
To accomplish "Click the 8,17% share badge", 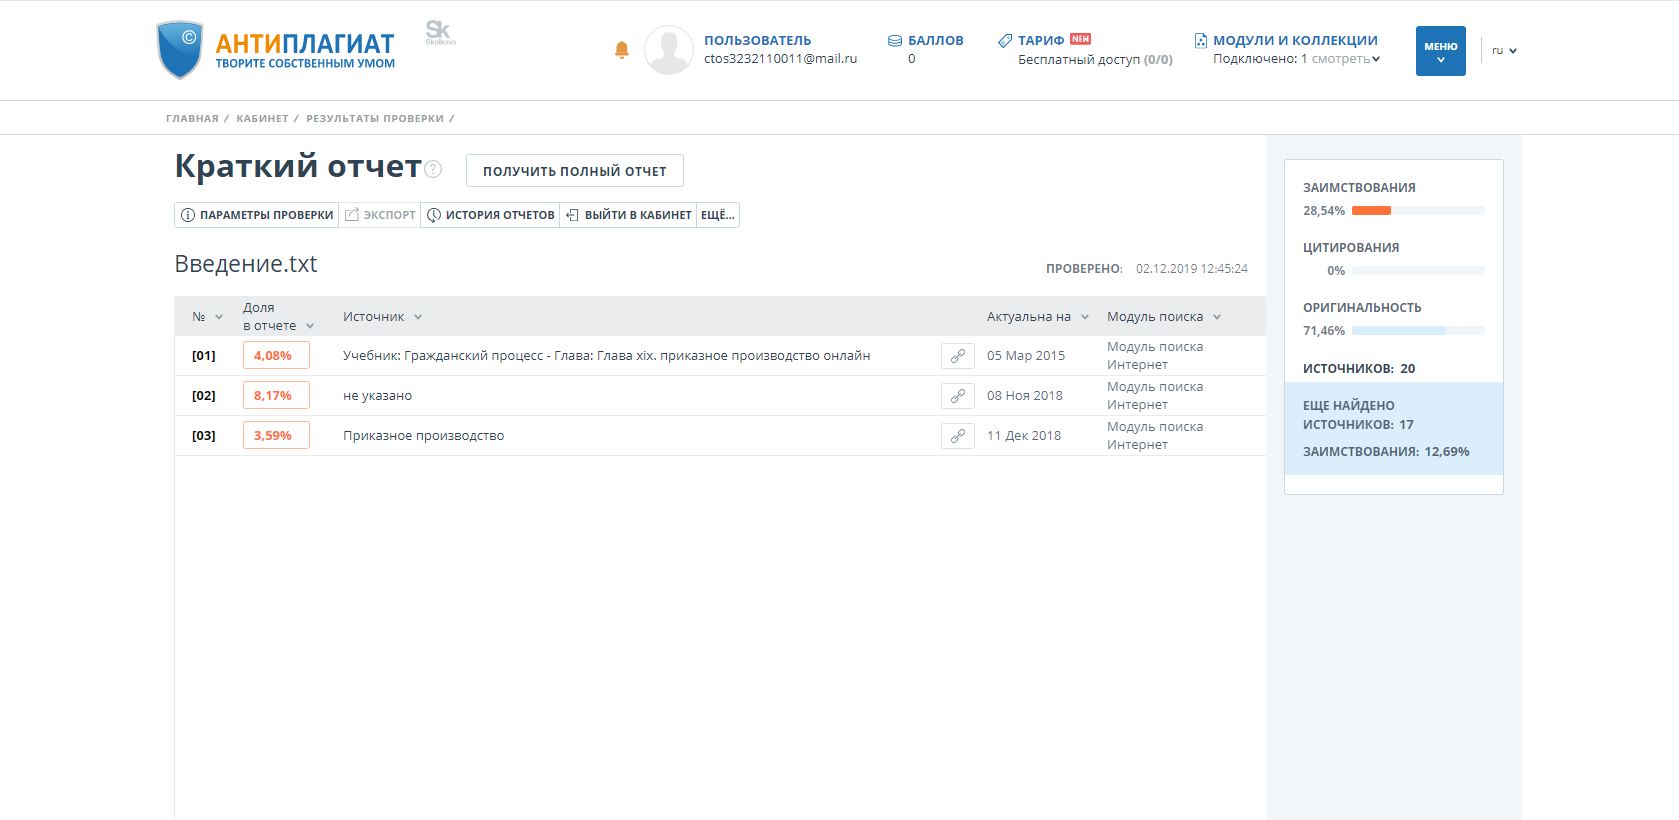I will (x=275, y=396).
